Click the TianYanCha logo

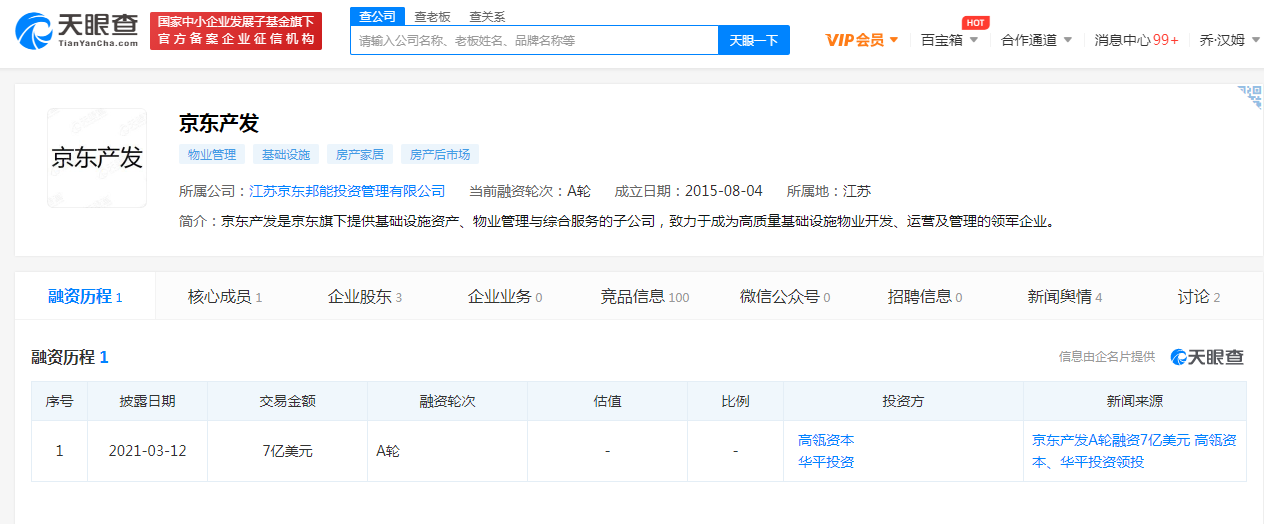pos(77,31)
